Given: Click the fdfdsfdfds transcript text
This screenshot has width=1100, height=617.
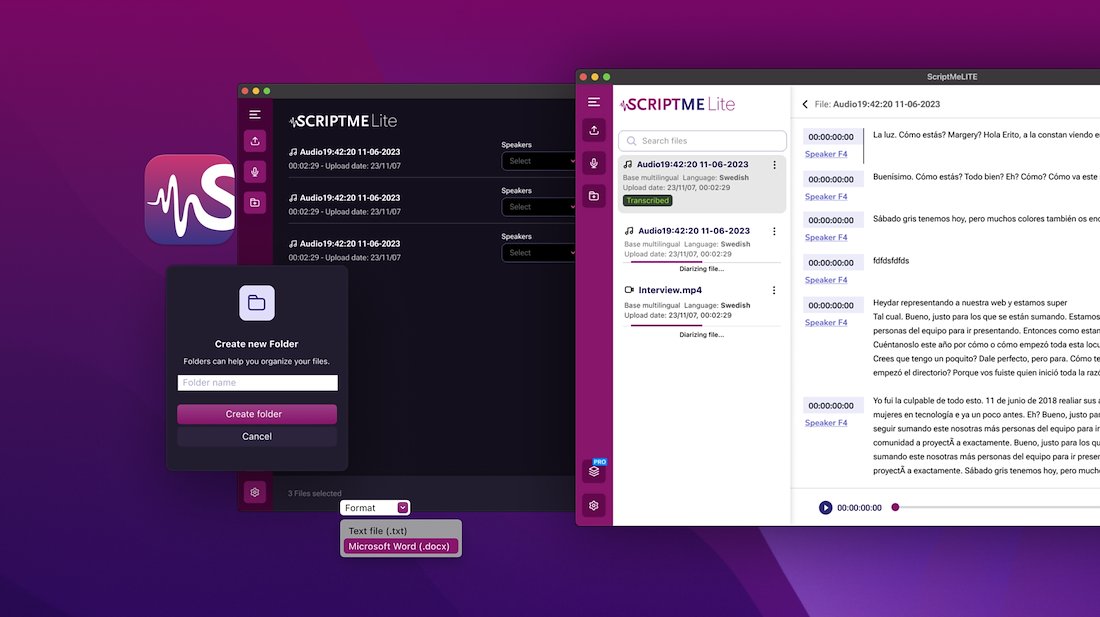Looking at the screenshot, I should pos(891,261).
